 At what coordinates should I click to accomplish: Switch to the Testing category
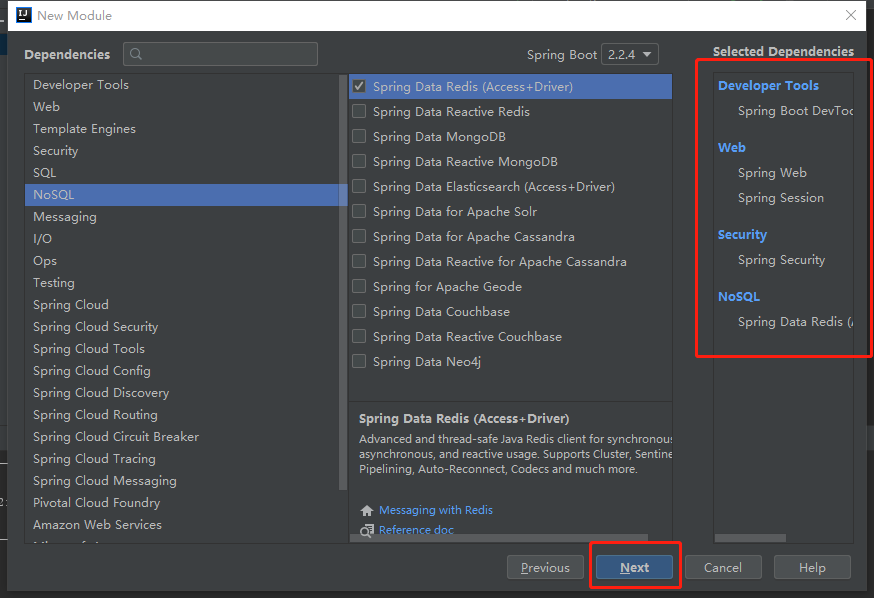coord(53,282)
